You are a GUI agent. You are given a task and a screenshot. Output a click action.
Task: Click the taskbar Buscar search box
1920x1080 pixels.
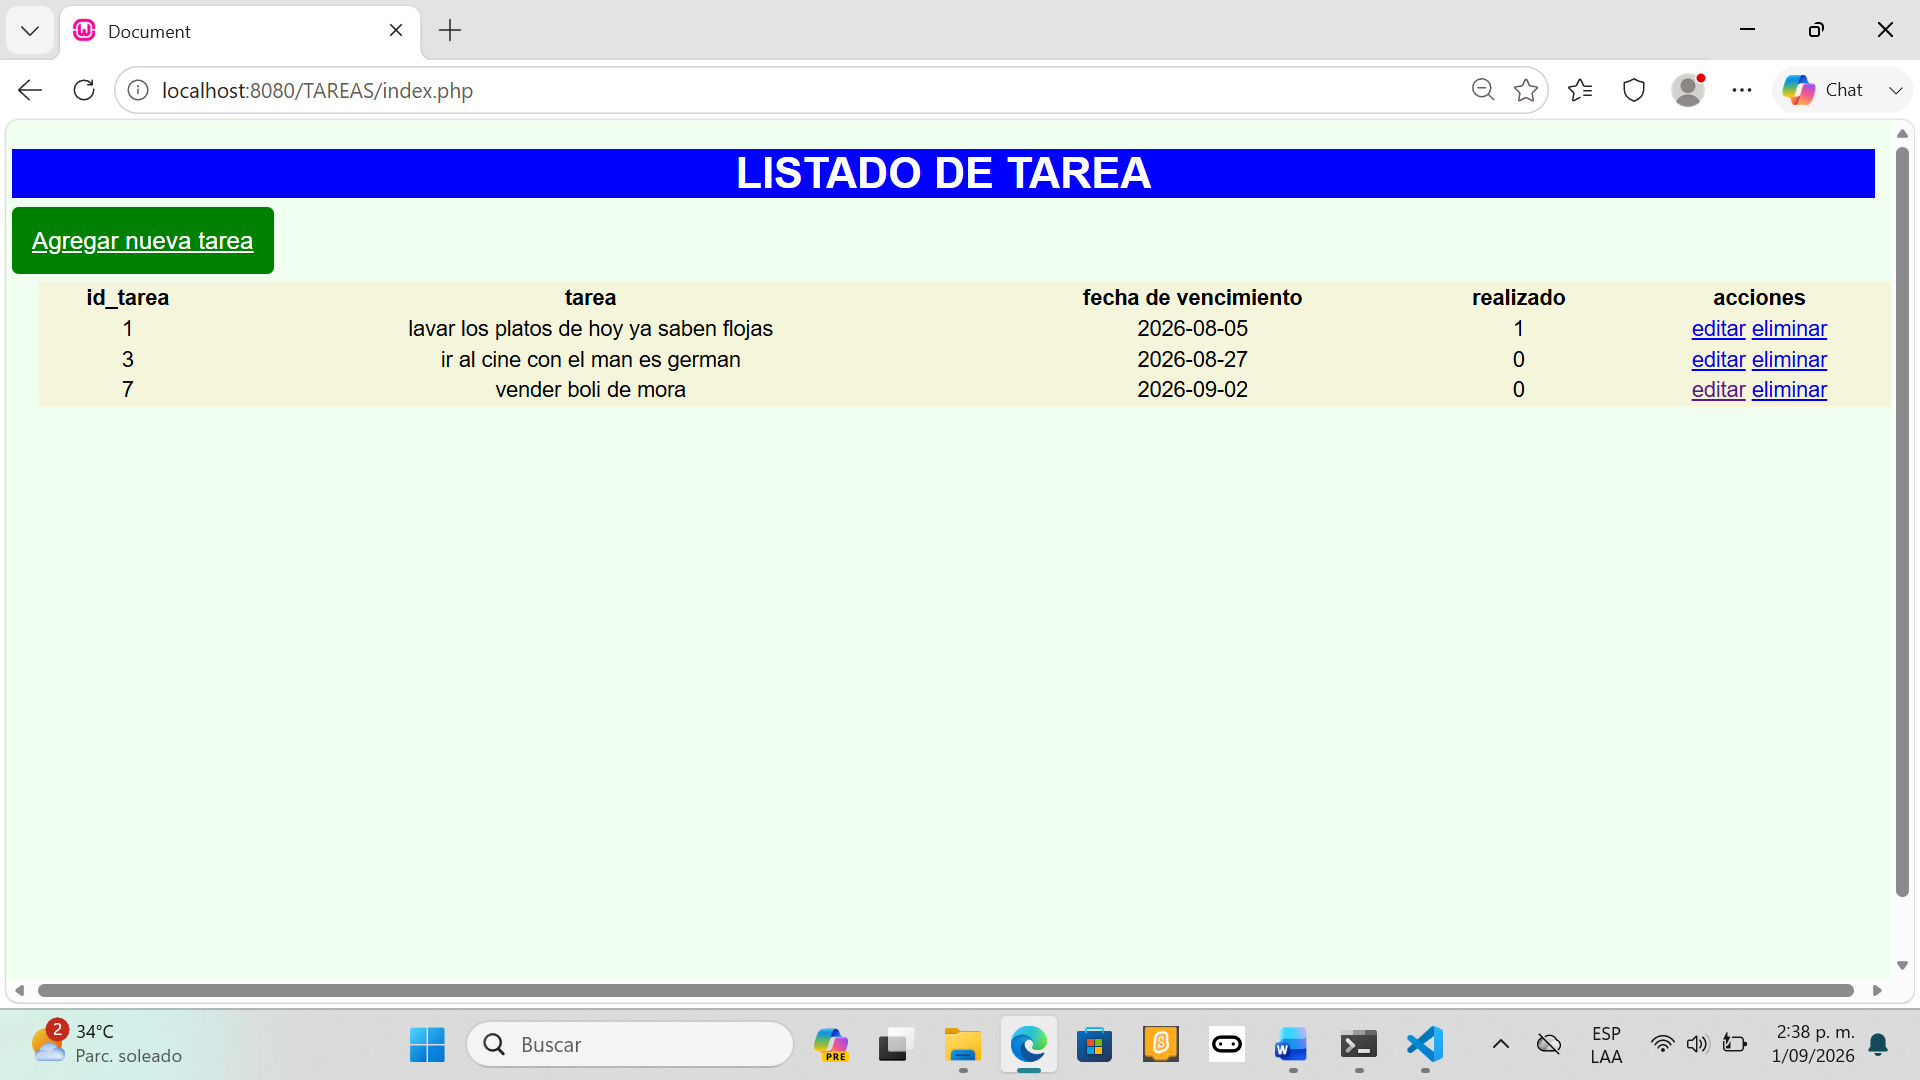630,1045
